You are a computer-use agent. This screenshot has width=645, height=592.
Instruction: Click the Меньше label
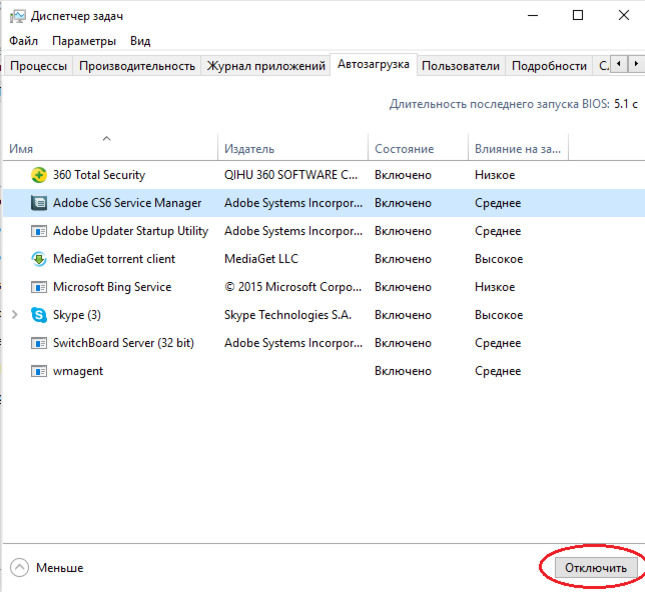(x=60, y=568)
